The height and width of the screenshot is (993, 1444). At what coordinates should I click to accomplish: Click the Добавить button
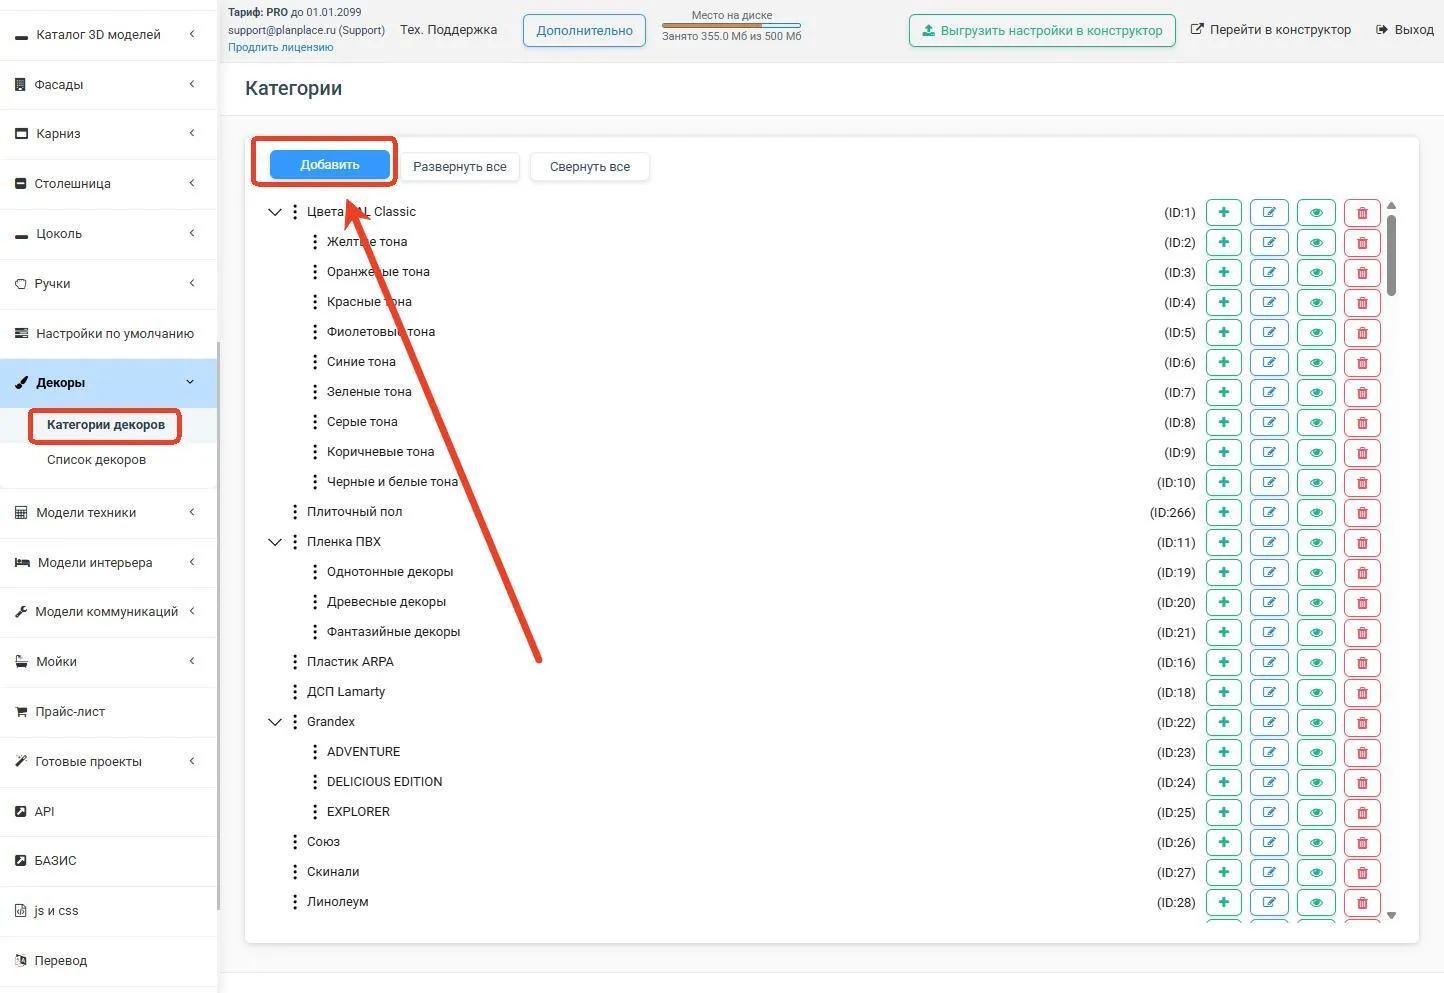tap(330, 165)
